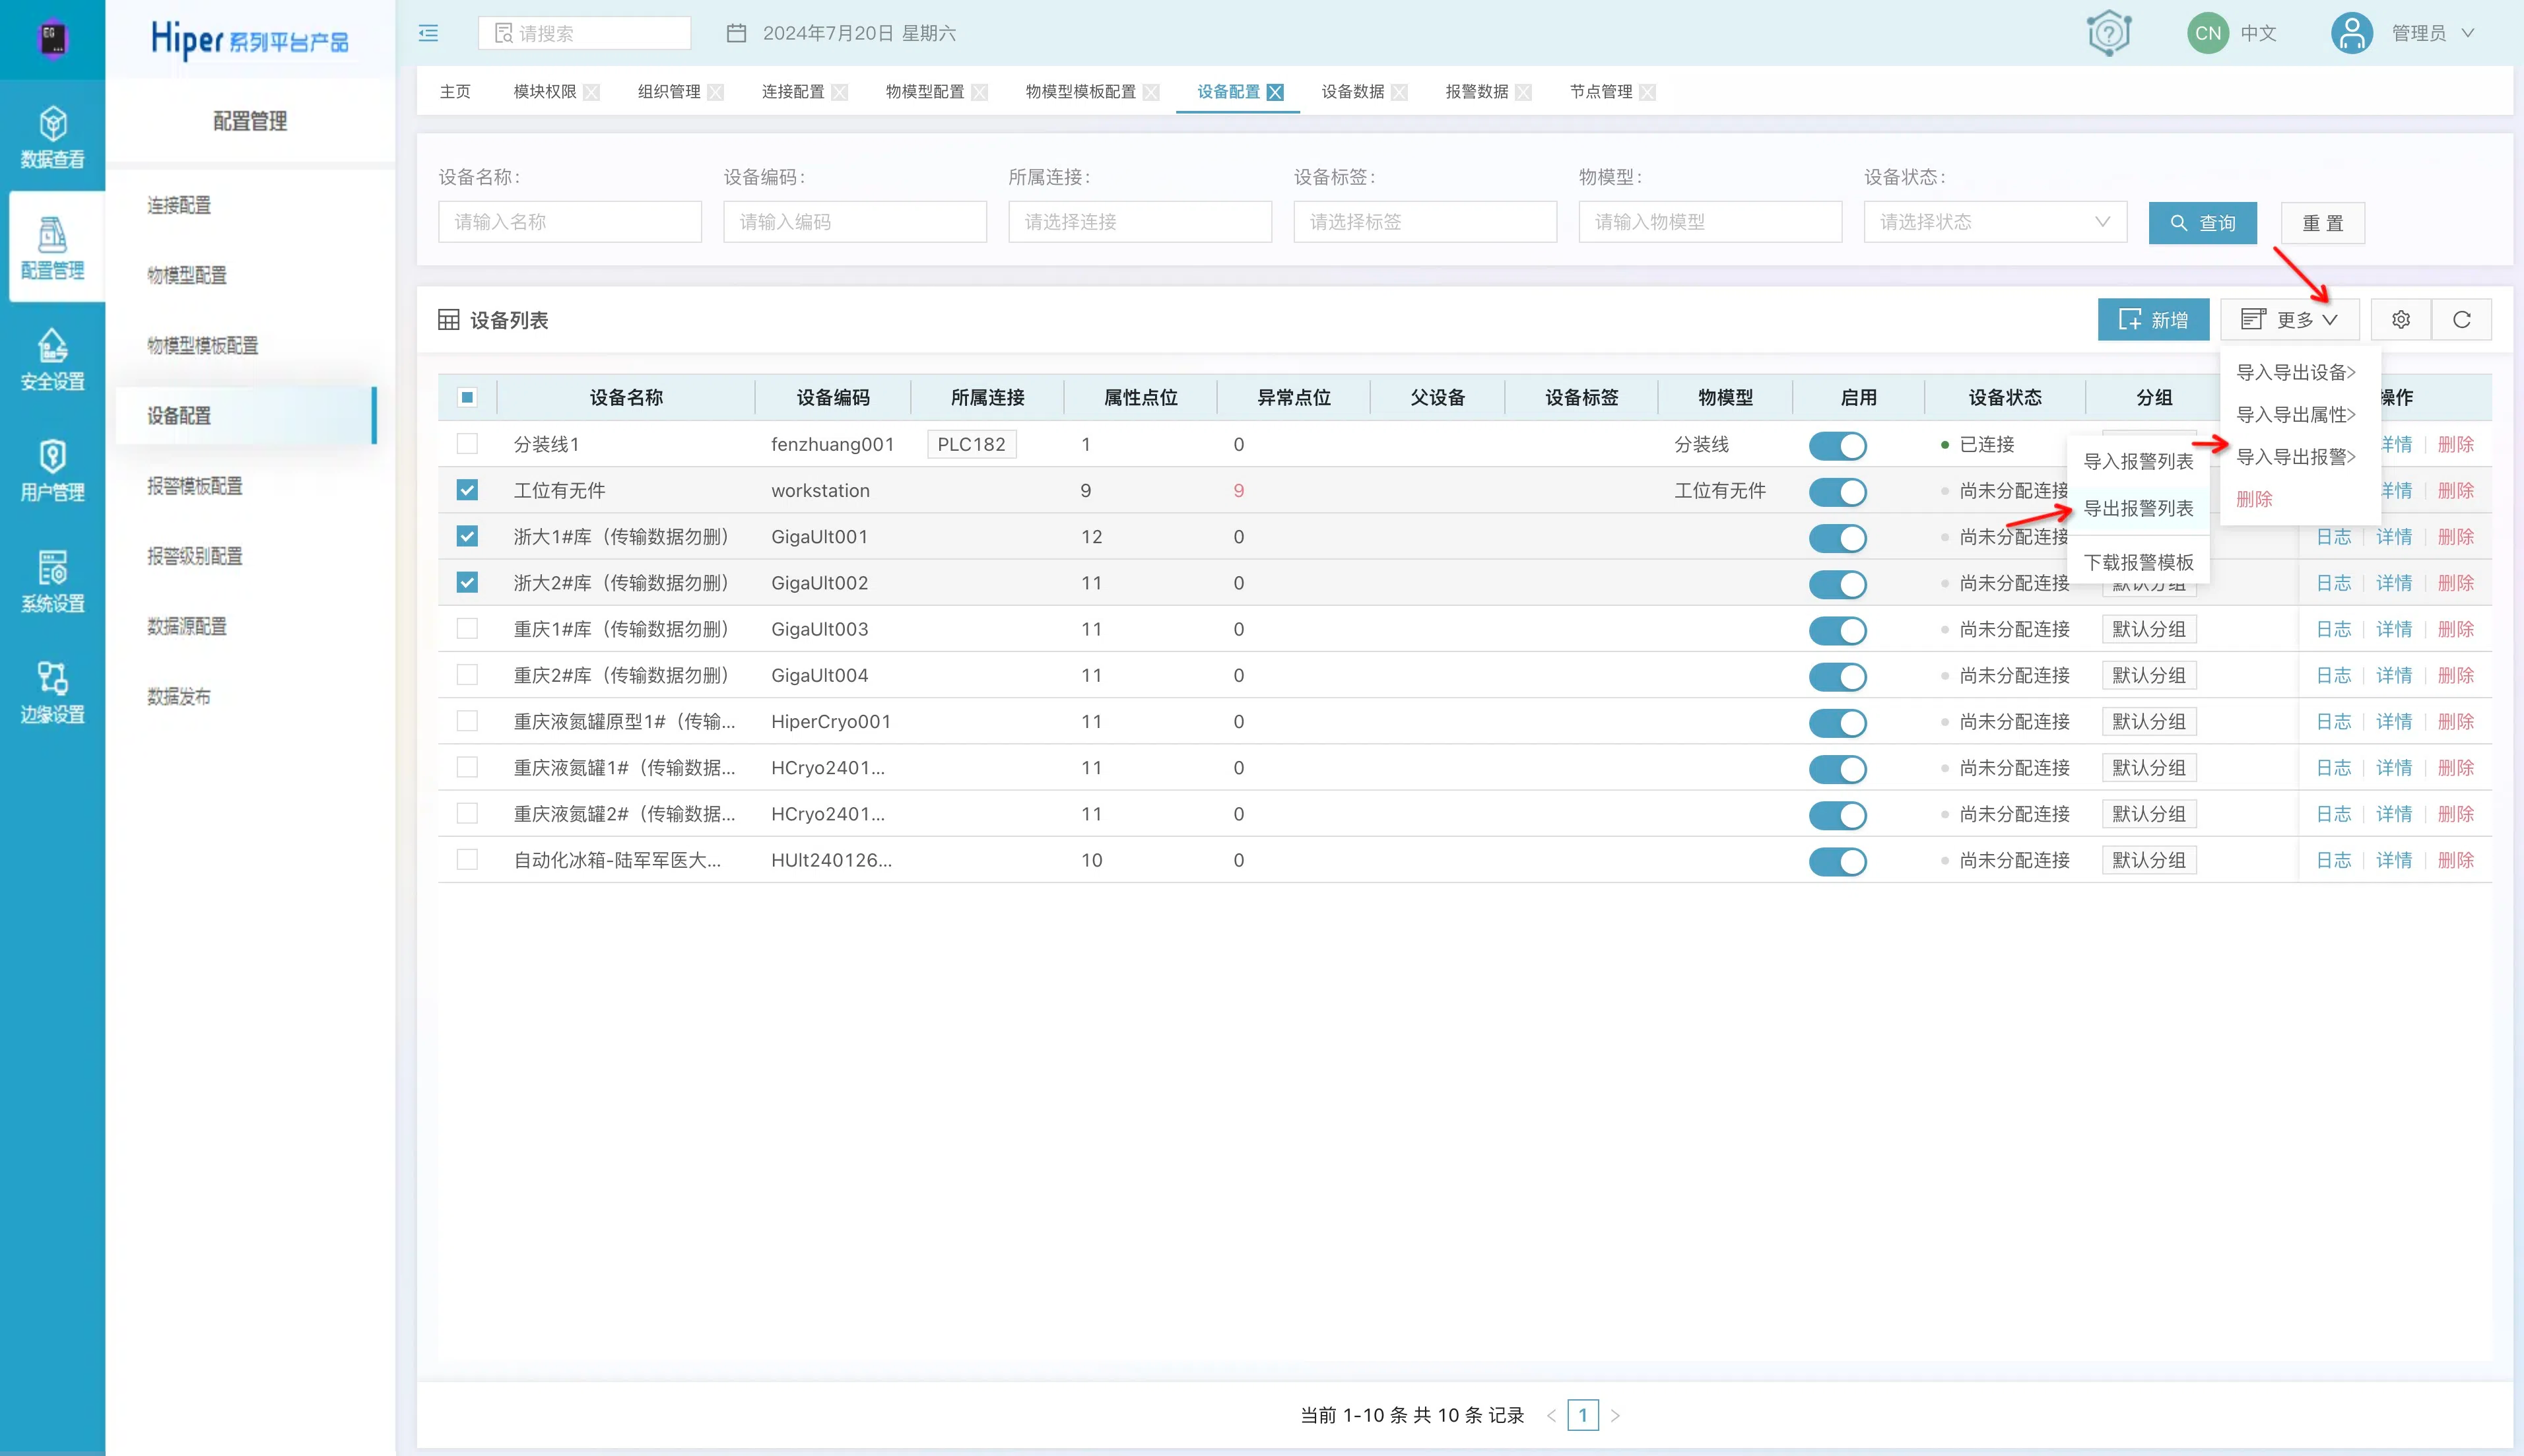This screenshot has width=2524, height=1456.
Task: Open the 所属连接 select field
Action: click(x=1140, y=222)
